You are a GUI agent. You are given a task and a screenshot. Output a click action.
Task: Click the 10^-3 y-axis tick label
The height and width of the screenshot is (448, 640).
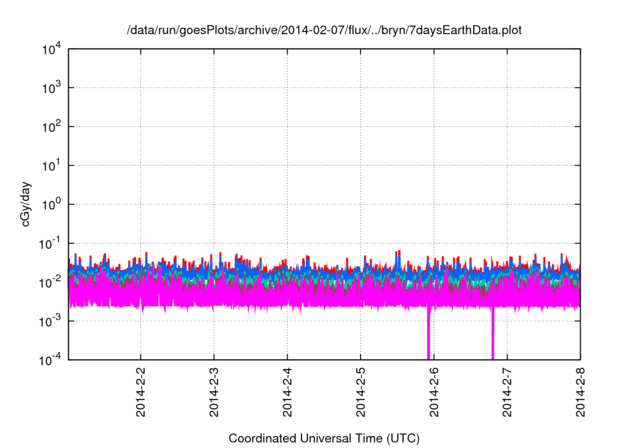point(50,321)
